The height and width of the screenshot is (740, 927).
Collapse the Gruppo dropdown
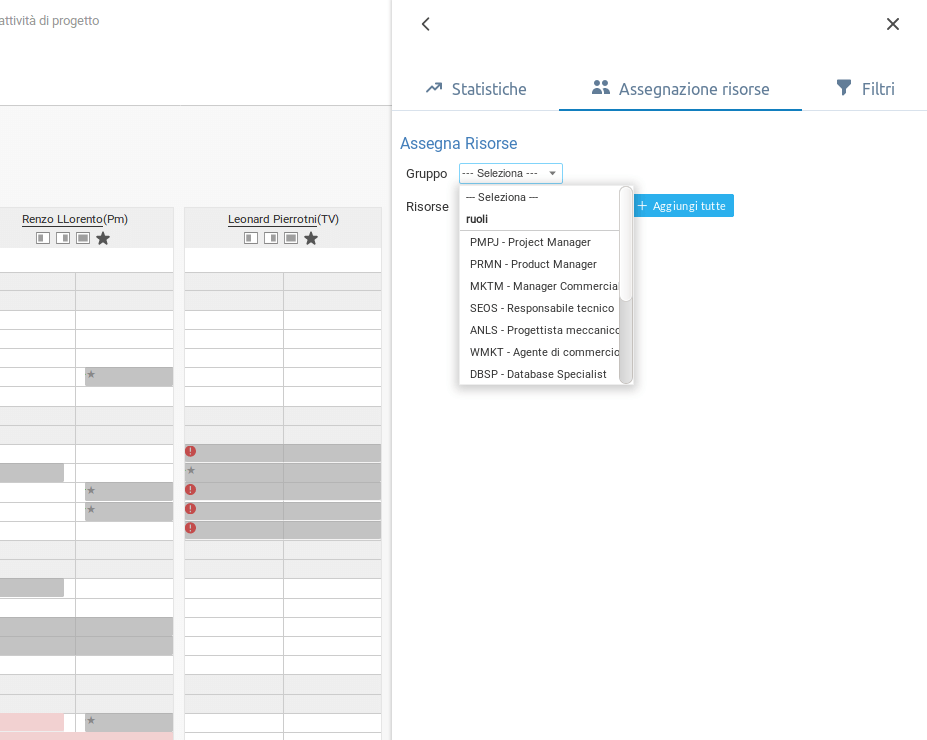click(x=511, y=173)
